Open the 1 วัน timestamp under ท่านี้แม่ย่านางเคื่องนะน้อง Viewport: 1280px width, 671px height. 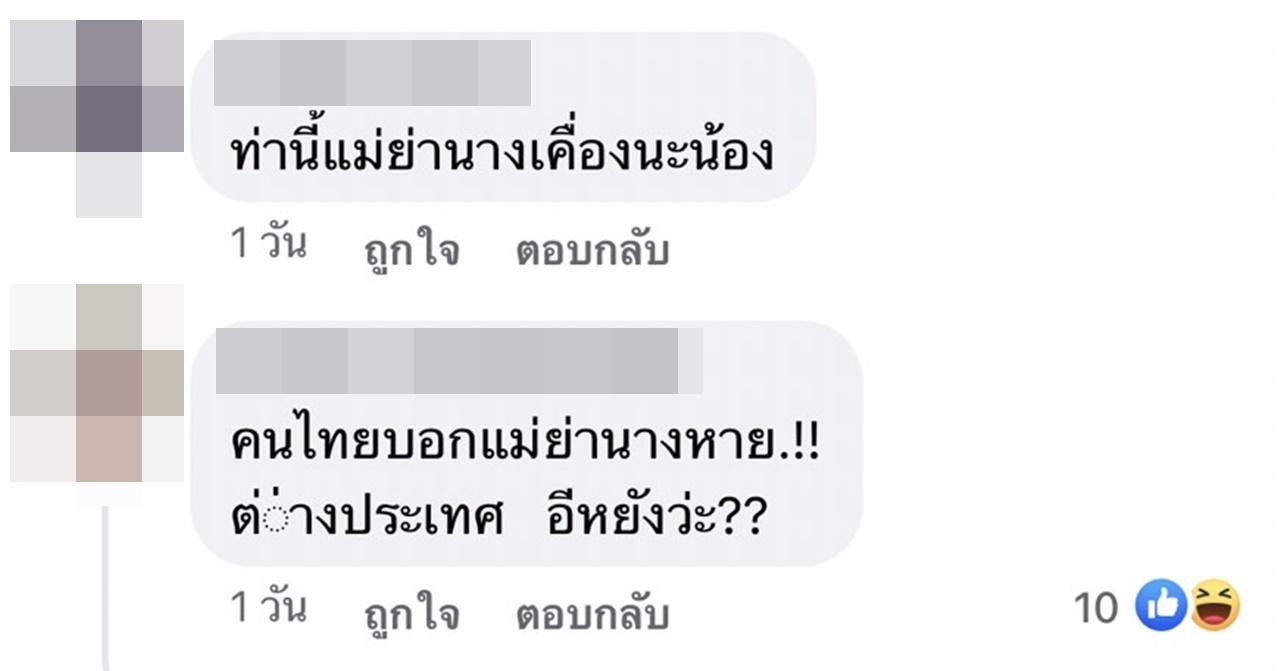(269, 244)
